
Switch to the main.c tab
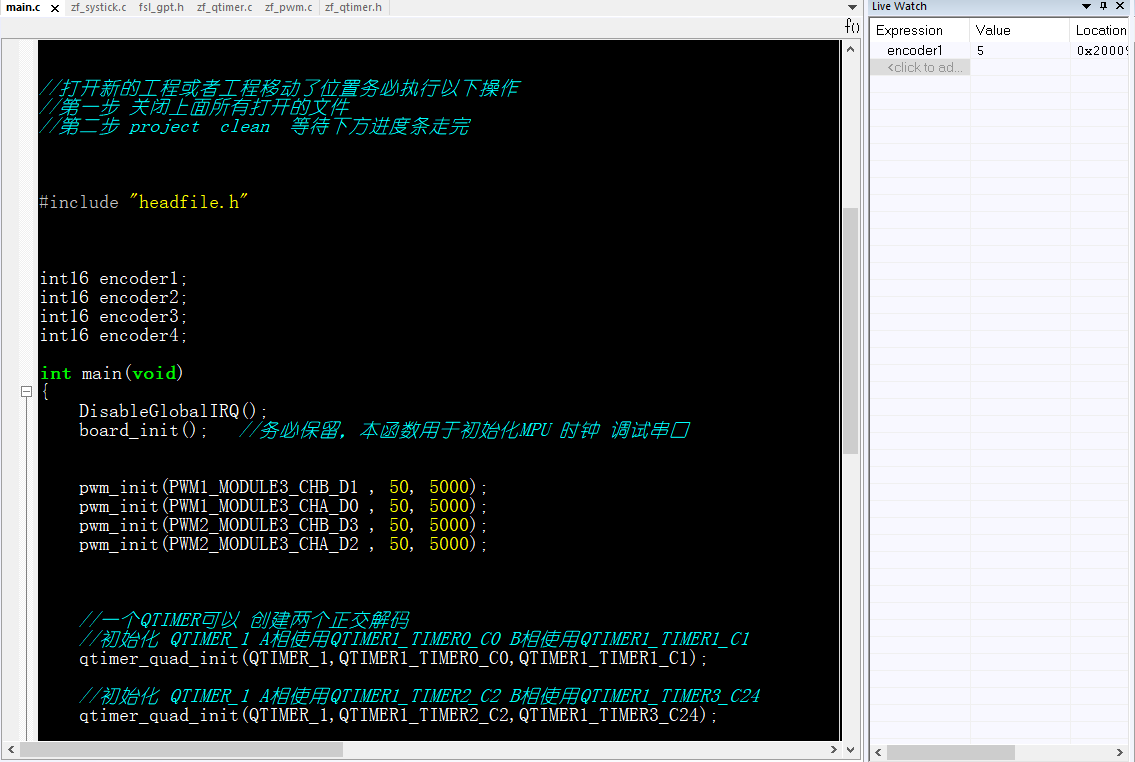[x=23, y=7]
